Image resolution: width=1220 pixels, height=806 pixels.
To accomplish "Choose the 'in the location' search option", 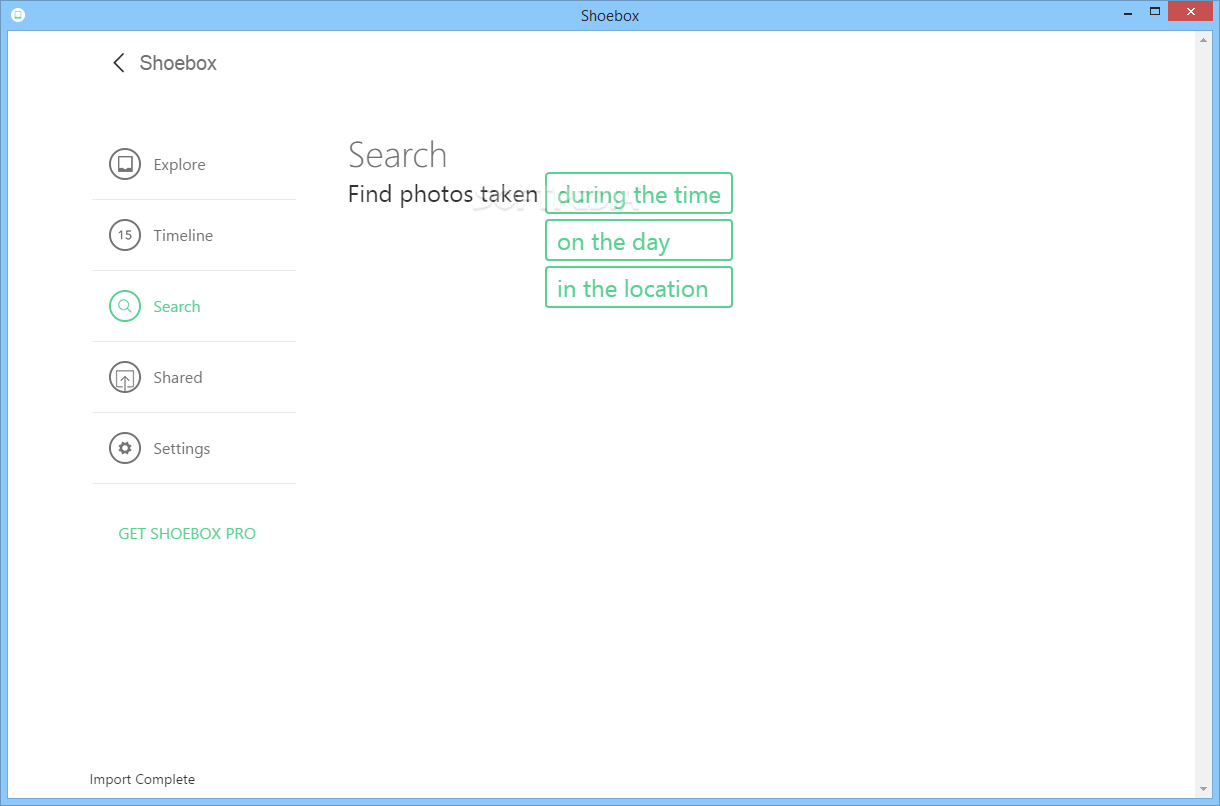I will click(x=639, y=287).
